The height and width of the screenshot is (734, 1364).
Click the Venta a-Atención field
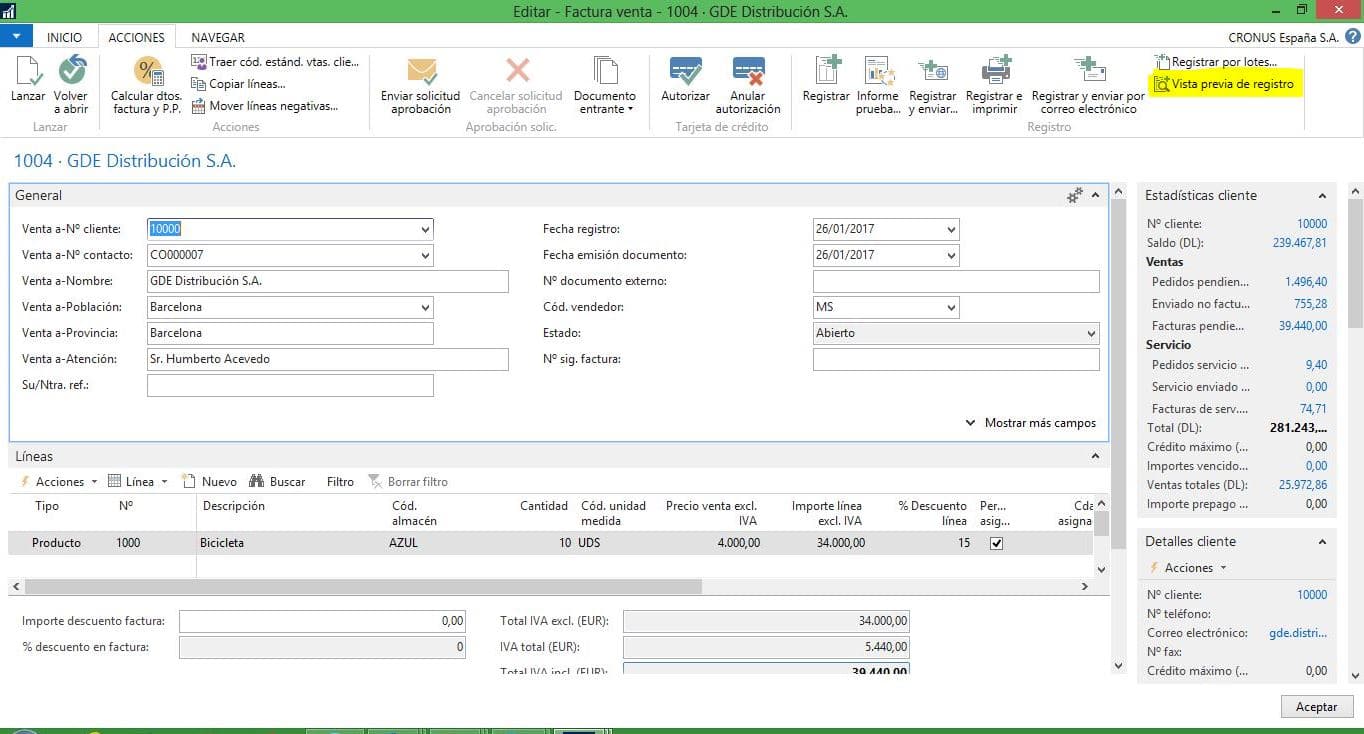(x=328, y=359)
